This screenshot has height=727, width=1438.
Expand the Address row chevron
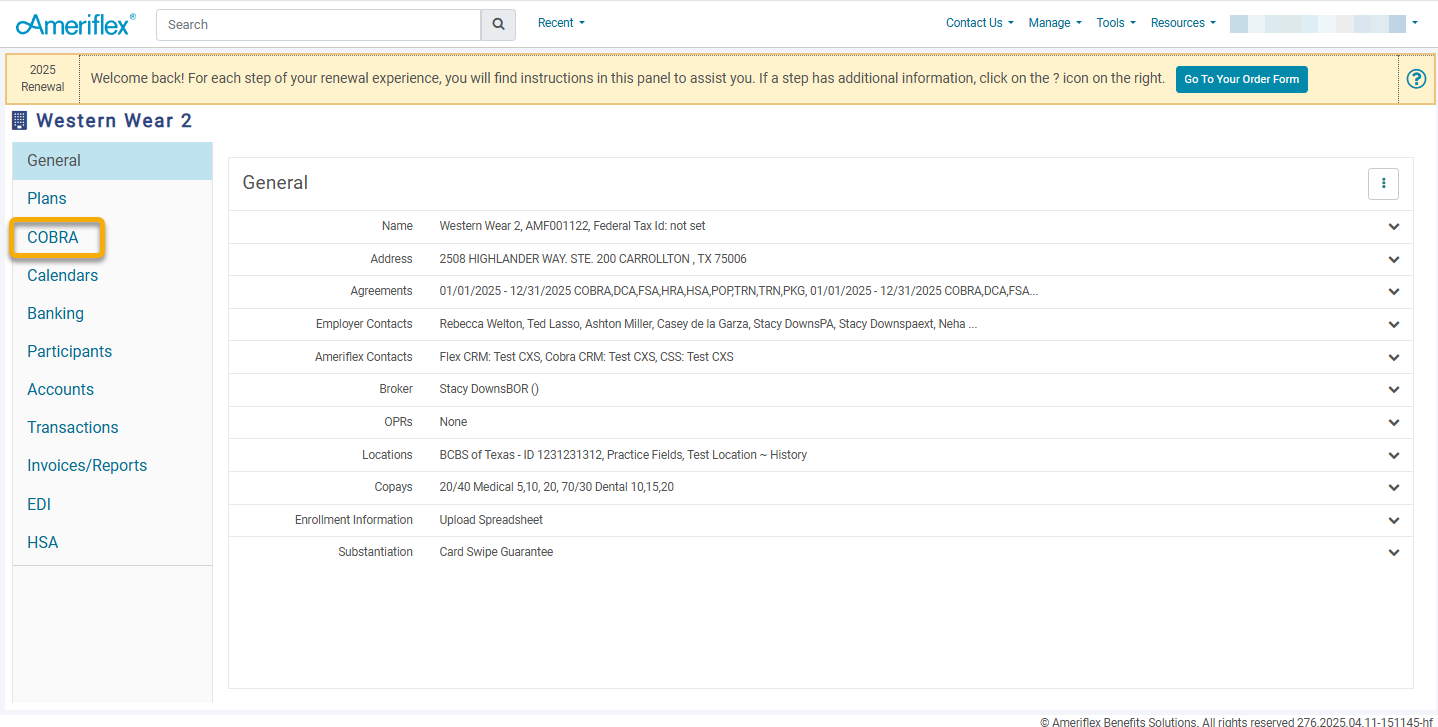(x=1394, y=260)
